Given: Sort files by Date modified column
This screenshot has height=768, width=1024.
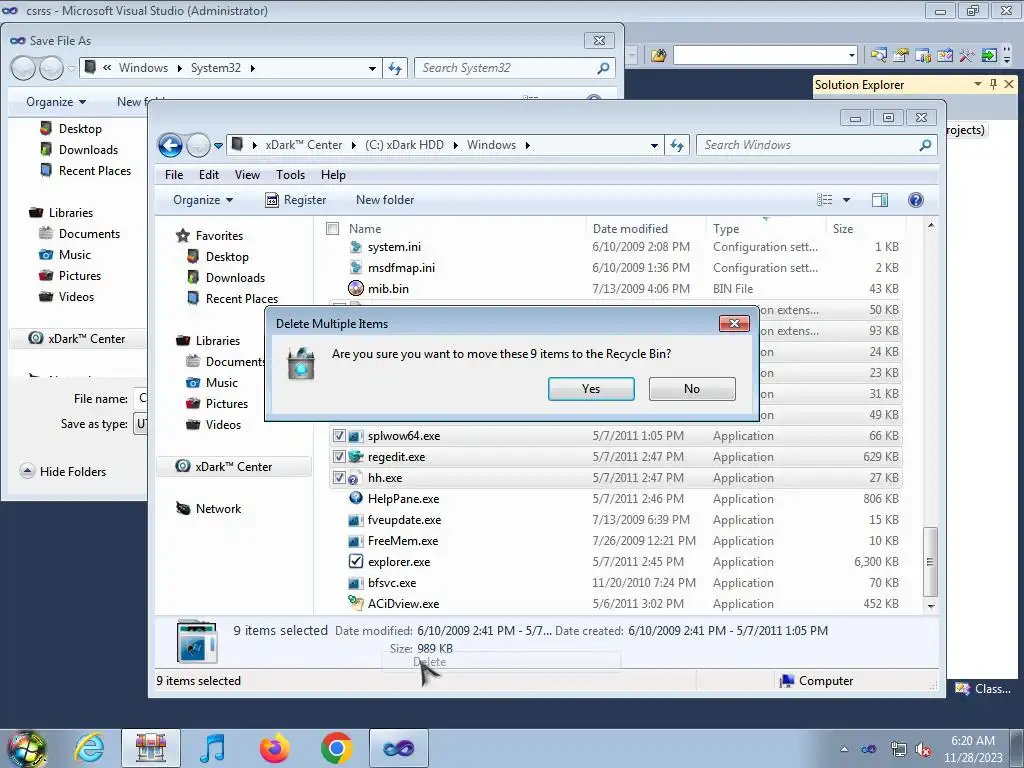Looking at the screenshot, I should point(630,229).
